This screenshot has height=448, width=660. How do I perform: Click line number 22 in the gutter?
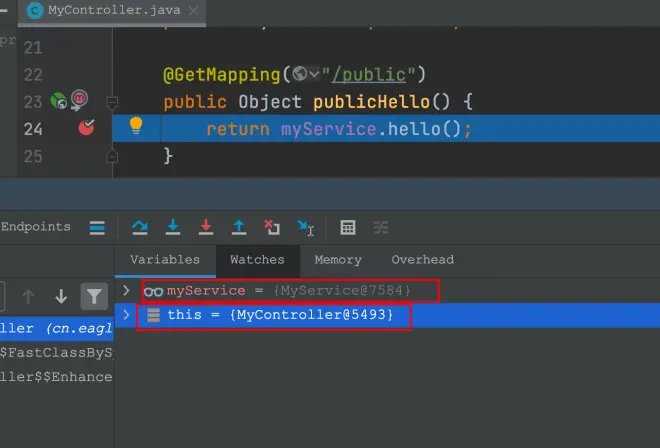tap(33, 75)
